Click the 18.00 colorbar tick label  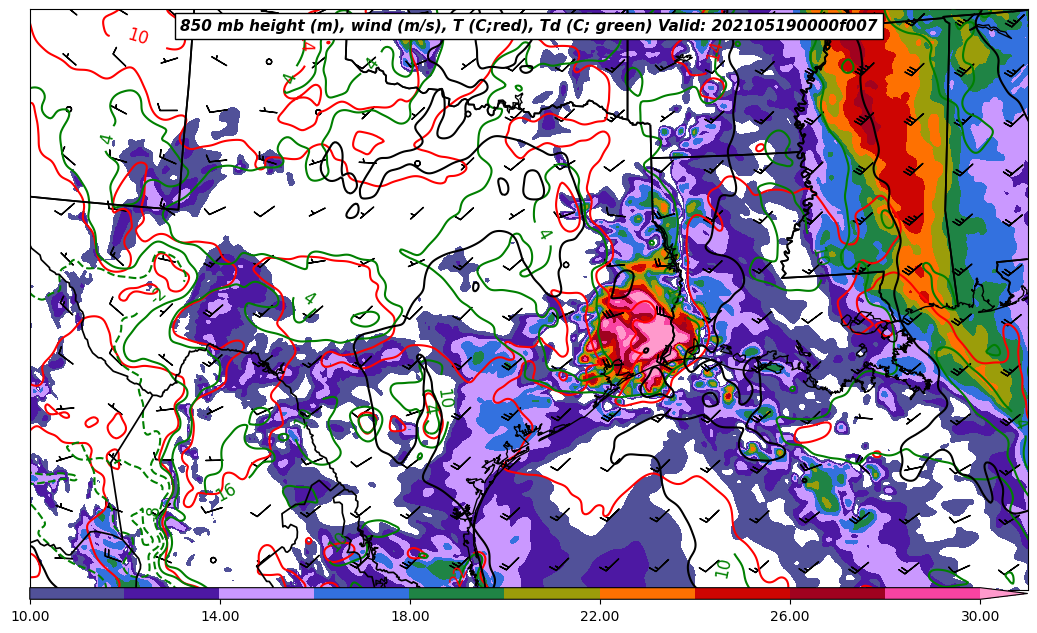[409, 616]
